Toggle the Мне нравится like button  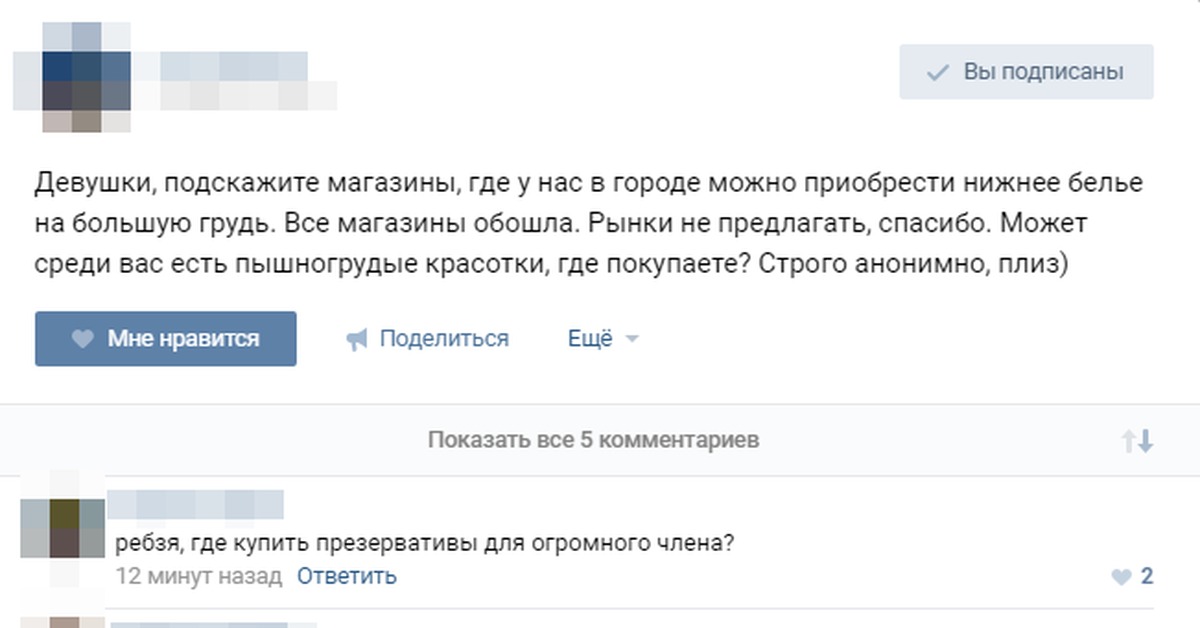[x=165, y=339]
